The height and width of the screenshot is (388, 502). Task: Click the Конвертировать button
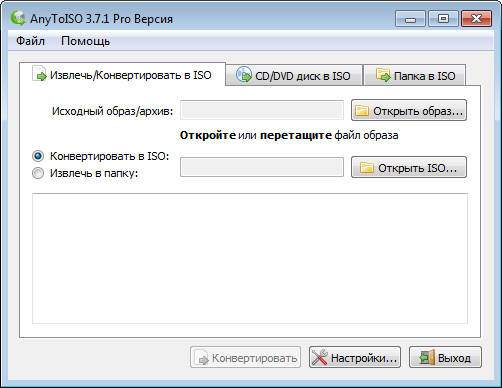tap(245, 357)
